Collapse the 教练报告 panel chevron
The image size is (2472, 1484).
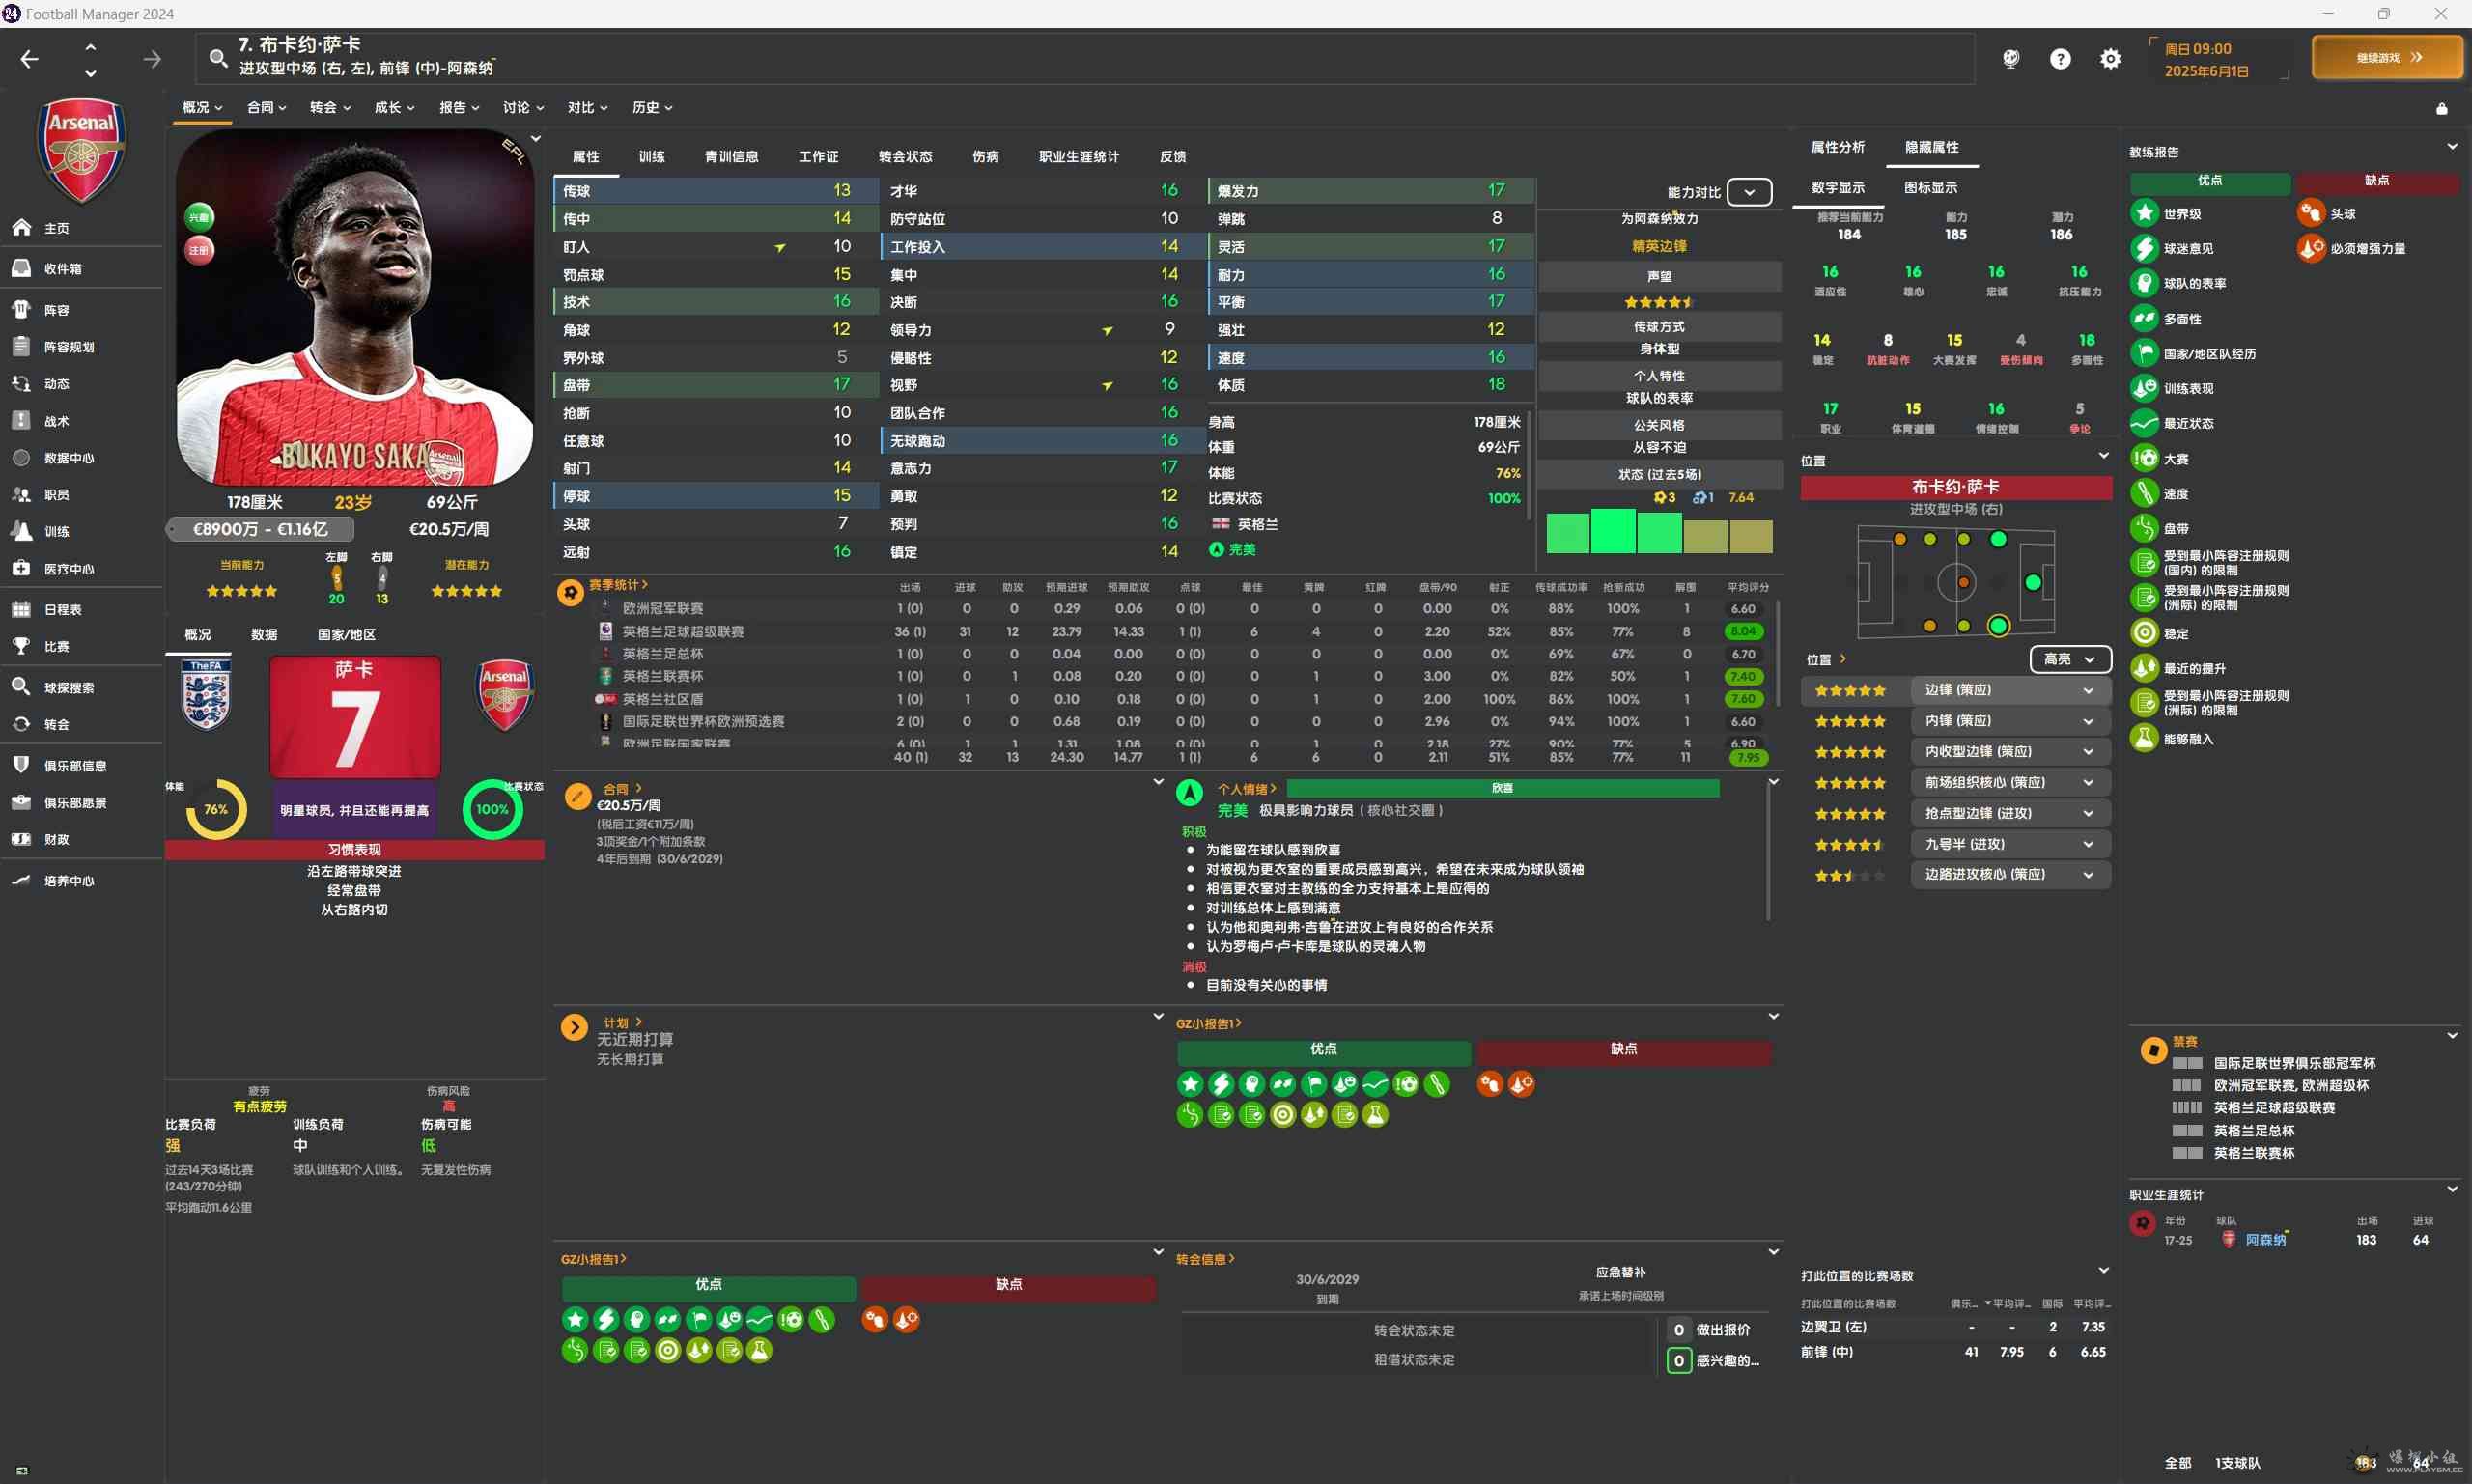tap(2452, 147)
